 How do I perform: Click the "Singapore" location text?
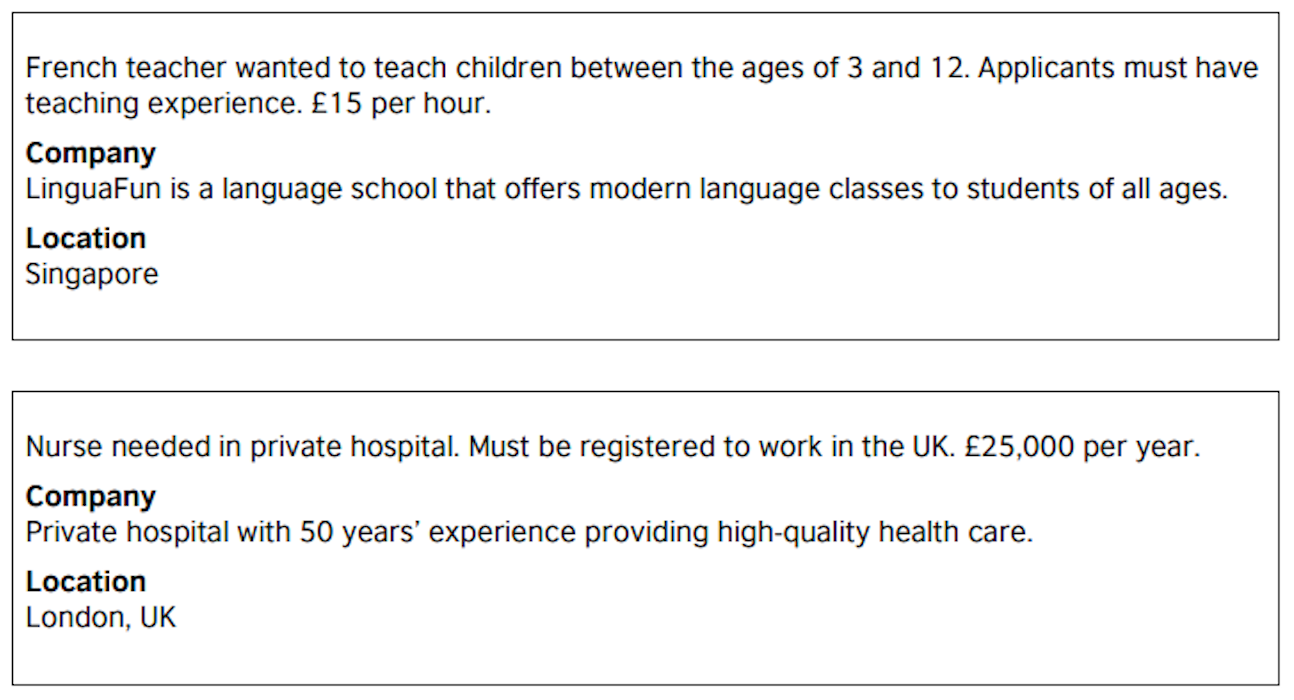click(x=92, y=274)
